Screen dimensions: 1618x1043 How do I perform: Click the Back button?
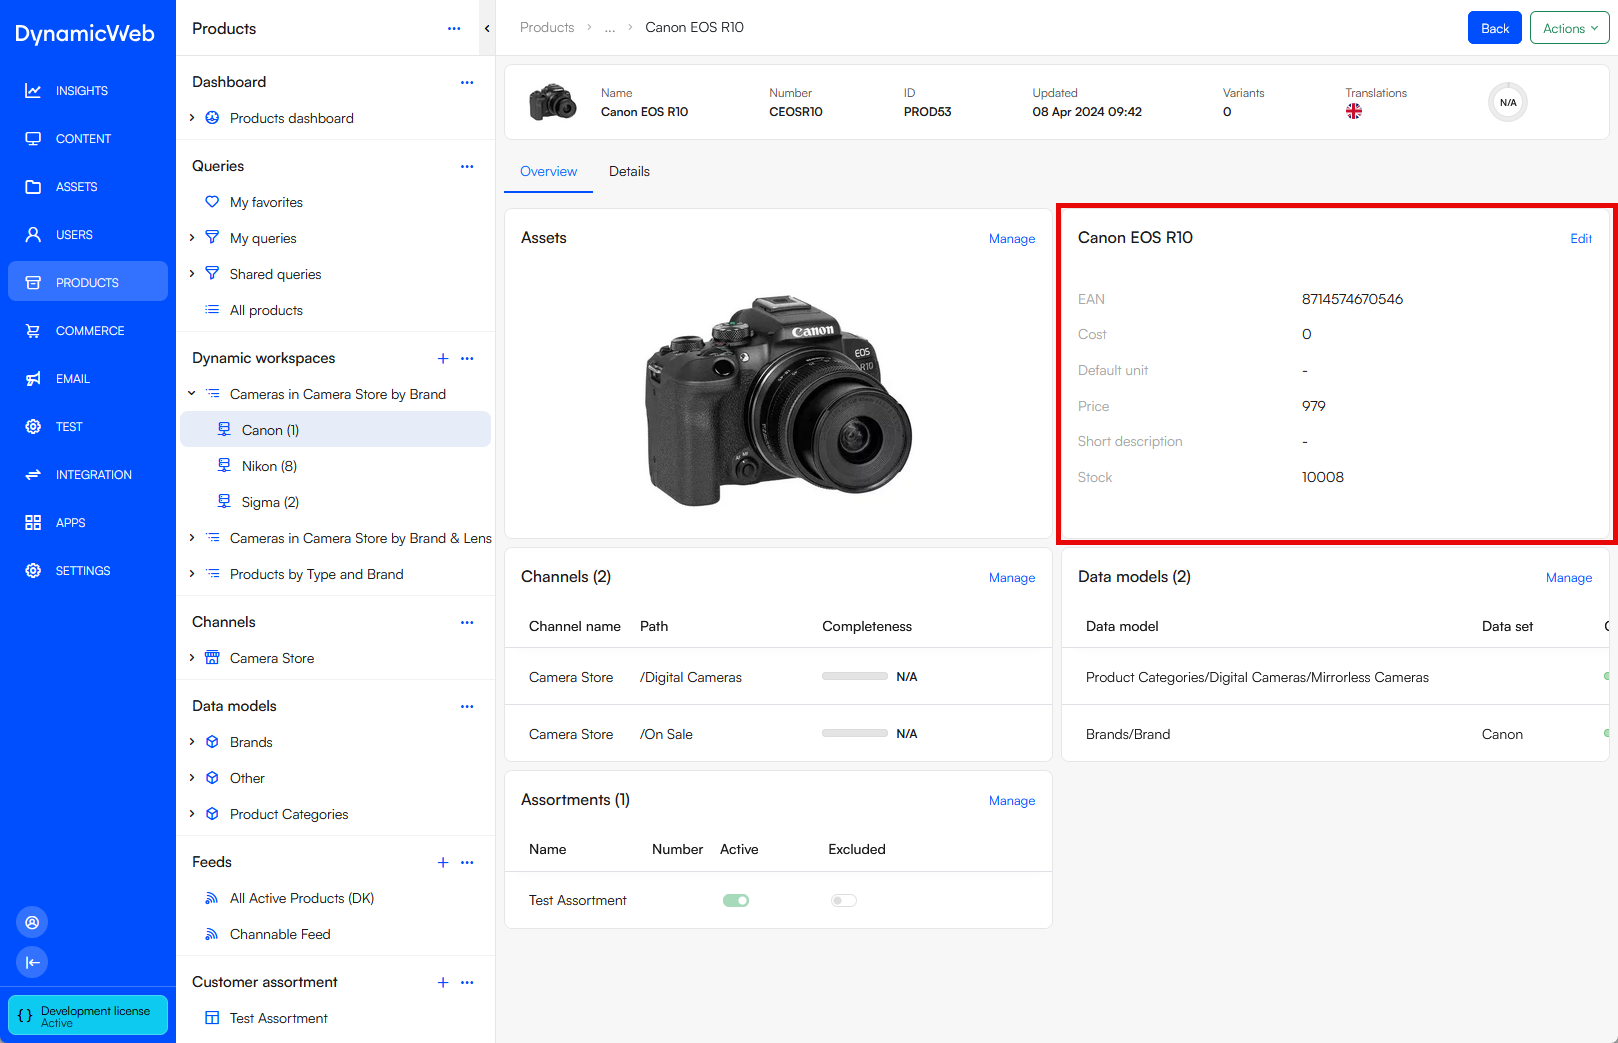(1494, 27)
